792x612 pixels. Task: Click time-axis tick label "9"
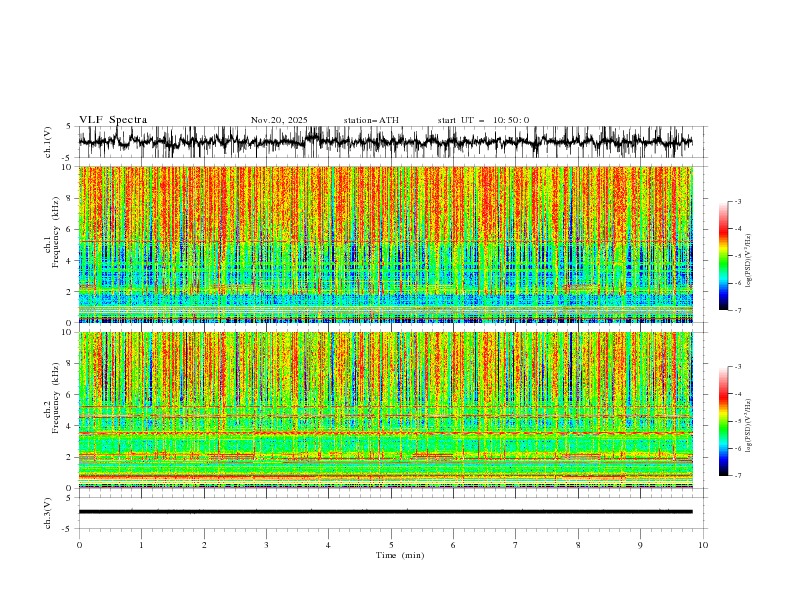coord(640,545)
